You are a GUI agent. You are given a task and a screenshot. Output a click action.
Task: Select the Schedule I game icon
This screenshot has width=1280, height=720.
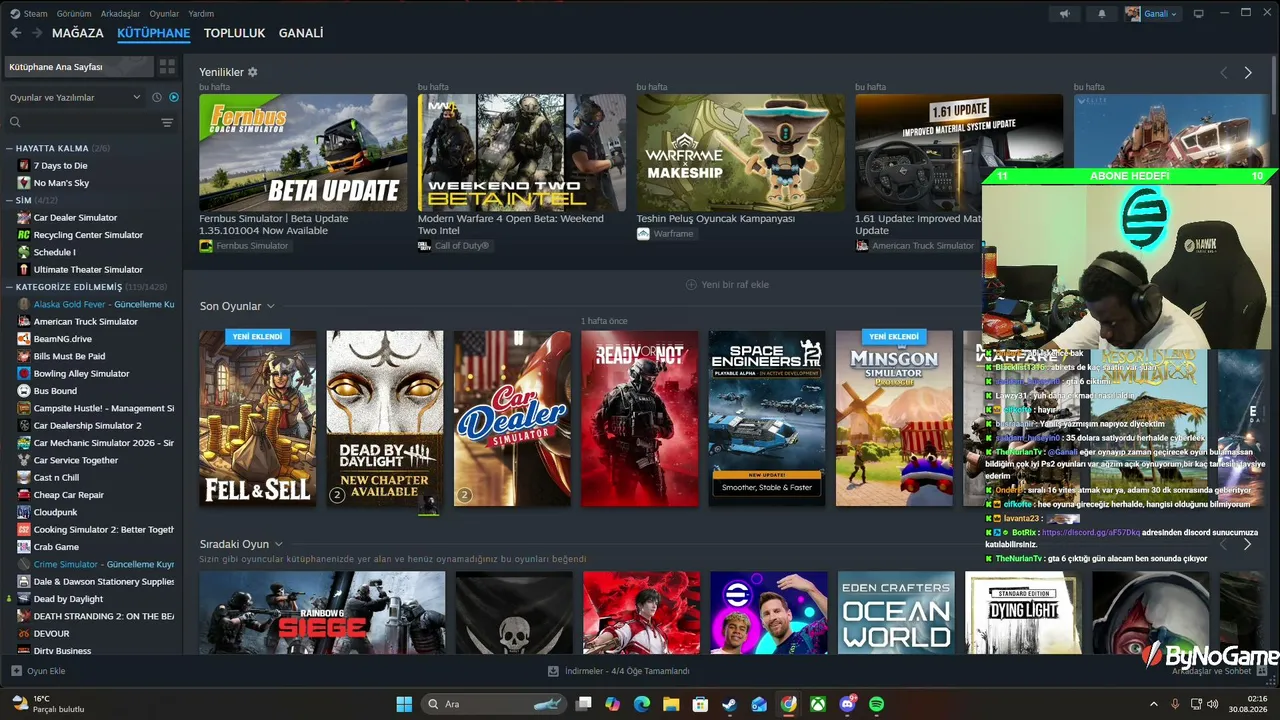(x=24, y=252)
